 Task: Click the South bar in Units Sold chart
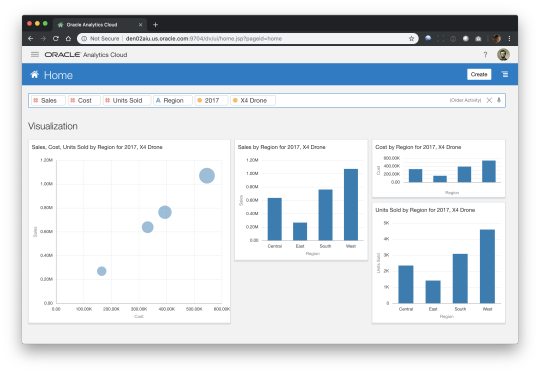[460, 279]
